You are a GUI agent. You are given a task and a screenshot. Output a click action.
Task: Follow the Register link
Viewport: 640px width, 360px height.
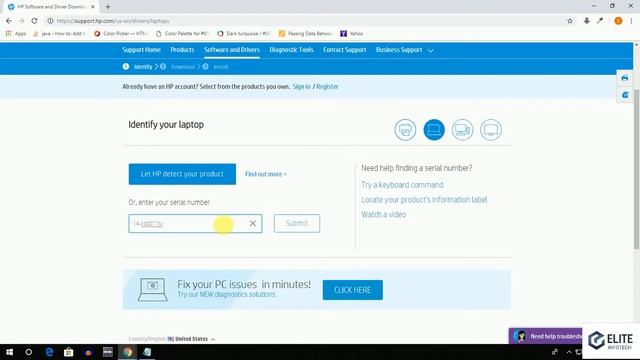click(327, 87)
